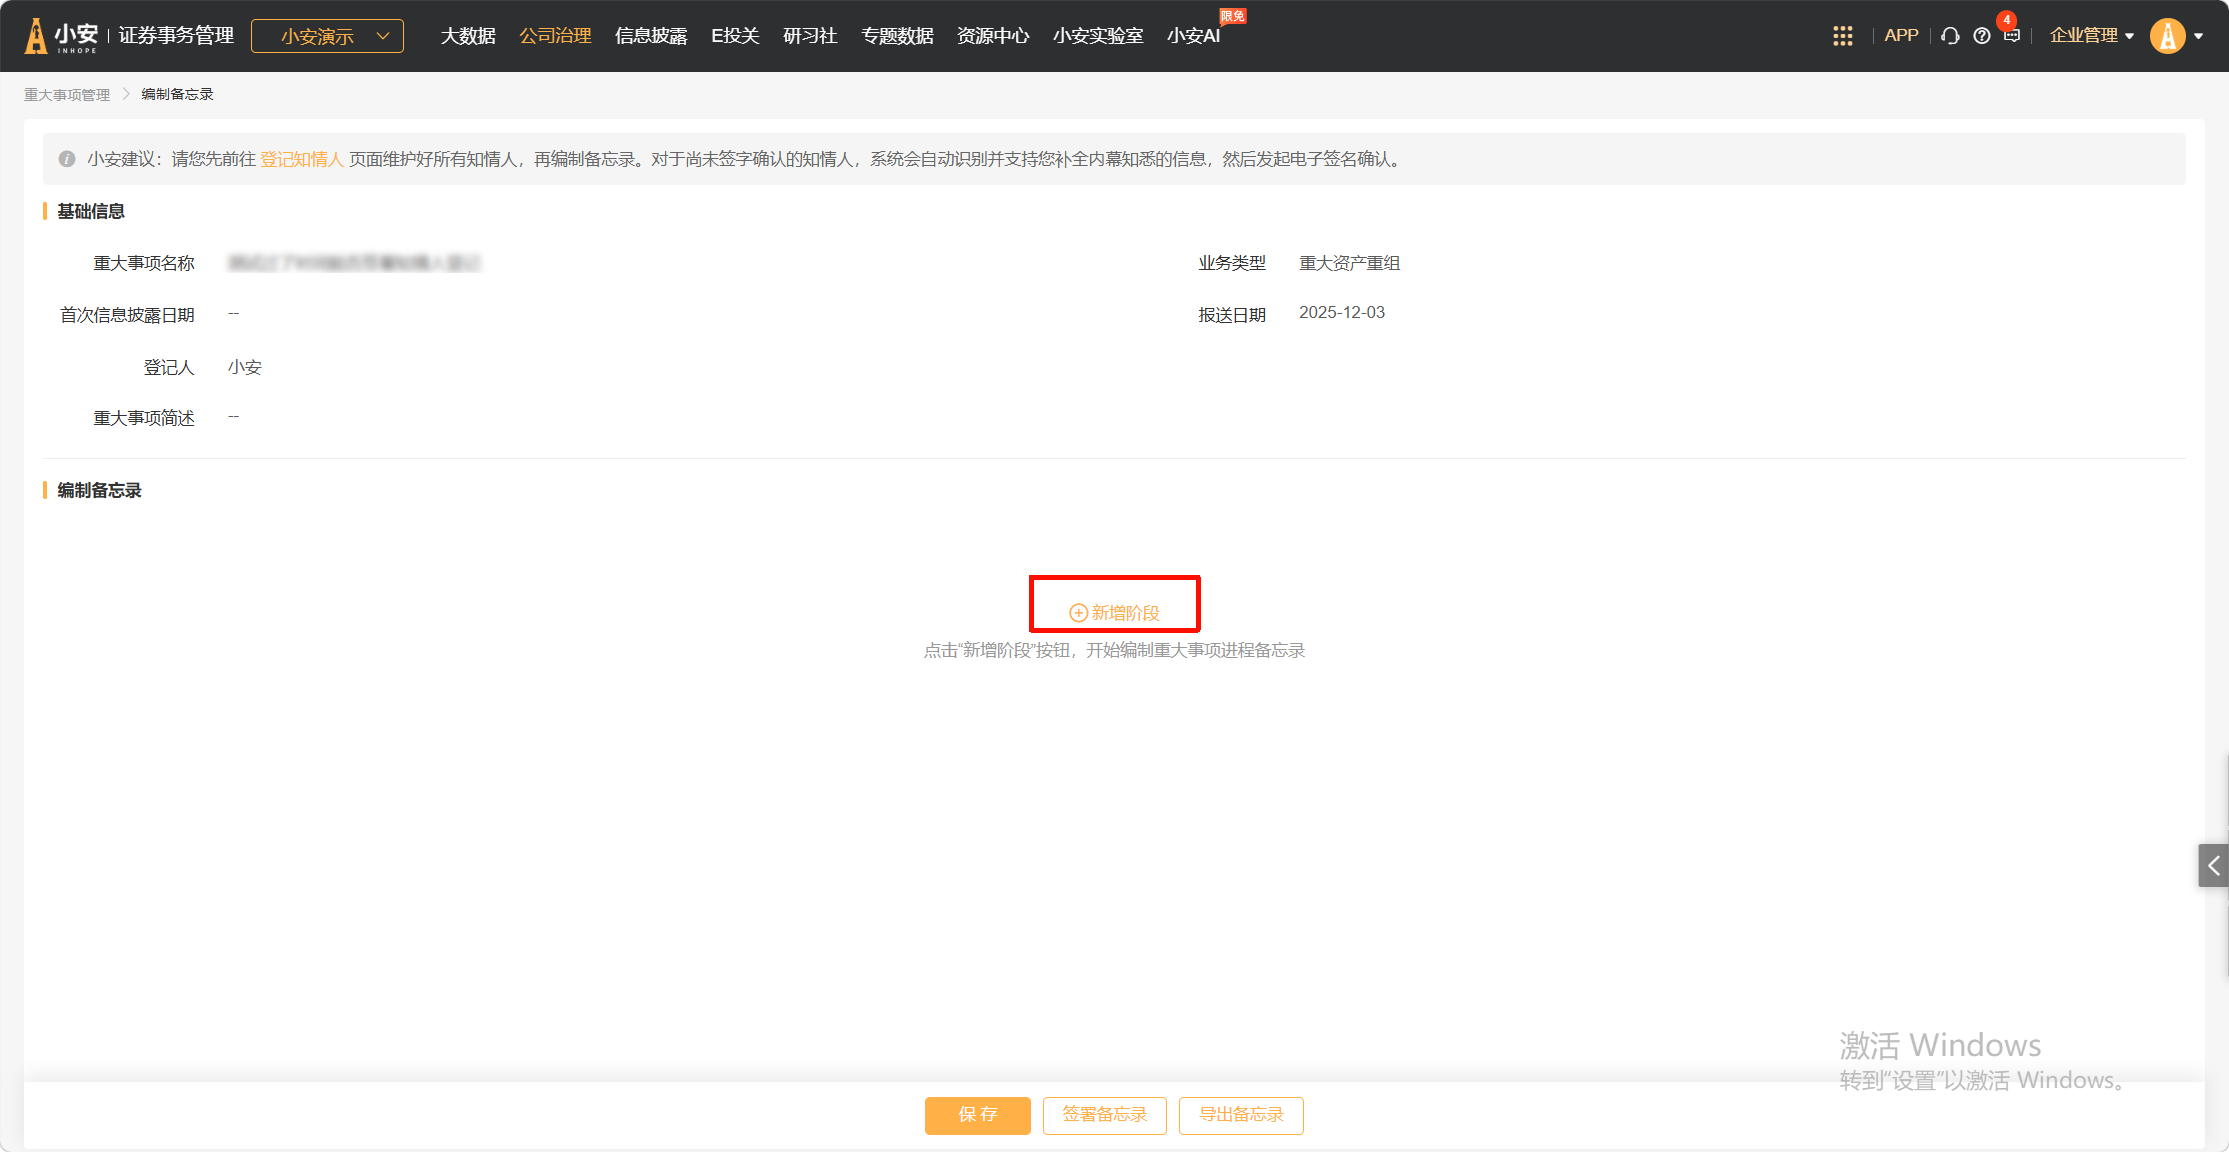The height and width of the screenshot is (1152, 2229).
Task: Go to 小安AI menu item
Action: tap(1193, 36)
